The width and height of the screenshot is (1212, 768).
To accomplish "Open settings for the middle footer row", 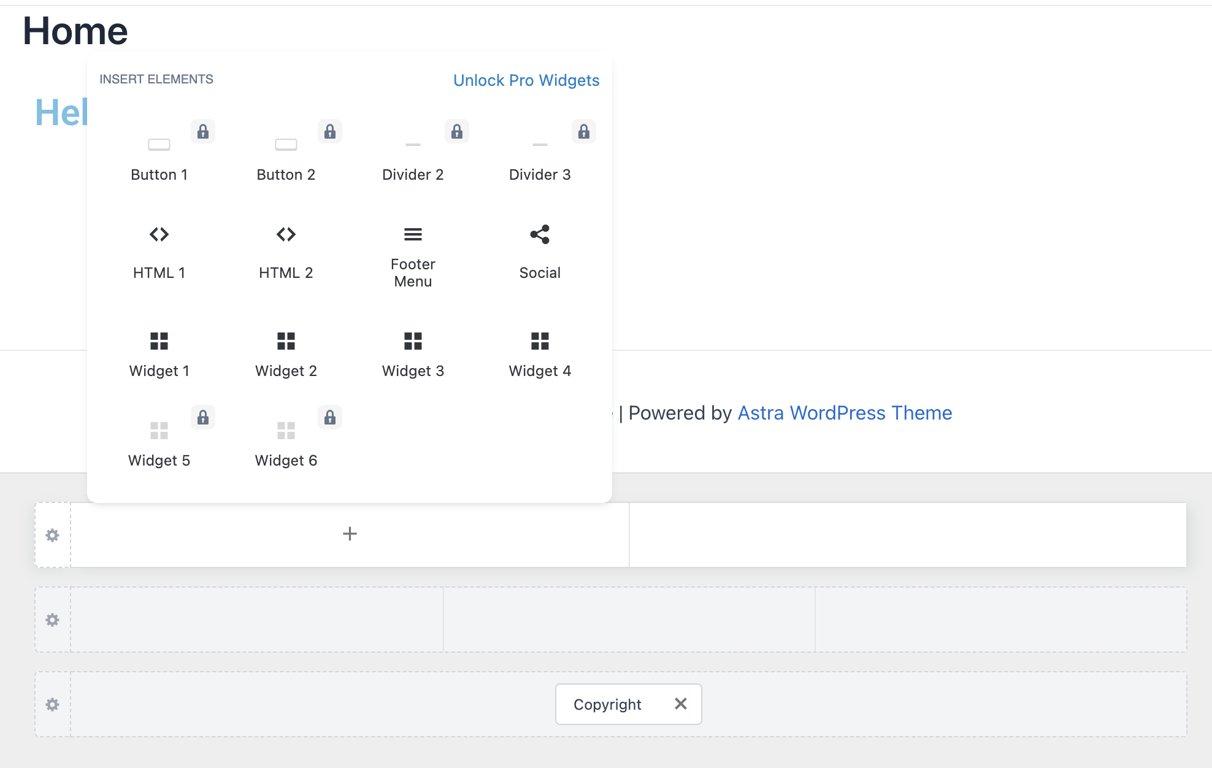I will (52, 620).
